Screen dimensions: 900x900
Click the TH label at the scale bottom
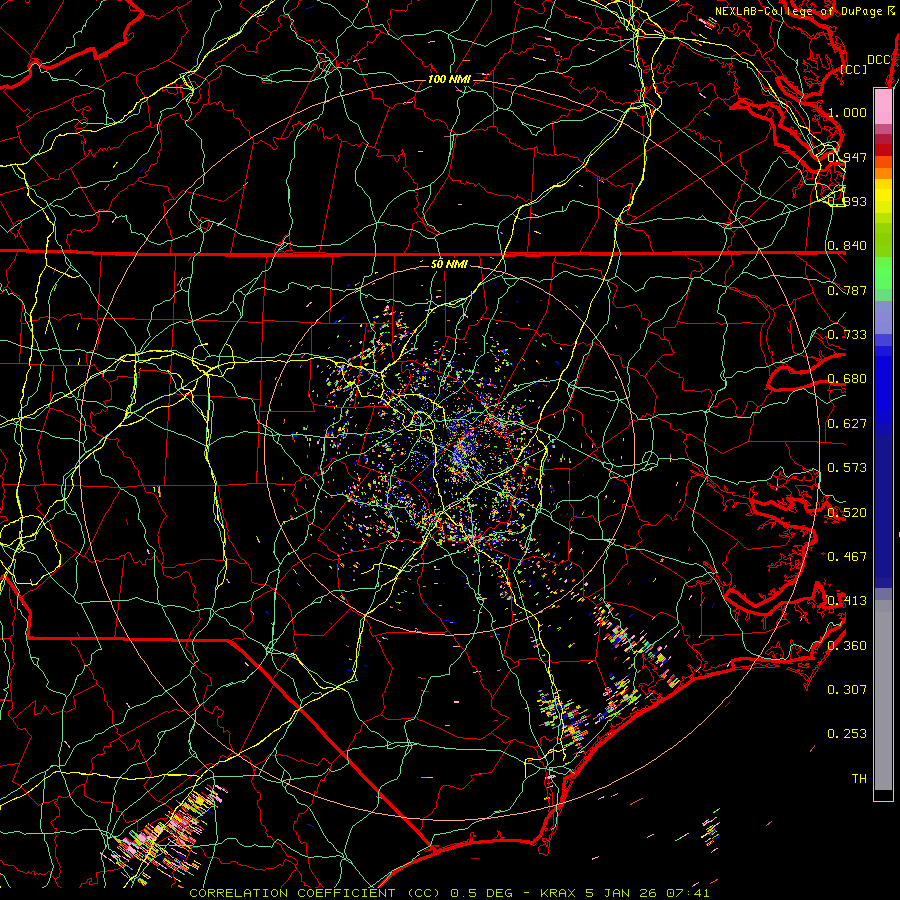pyautogui.click(x=859, y=779)
